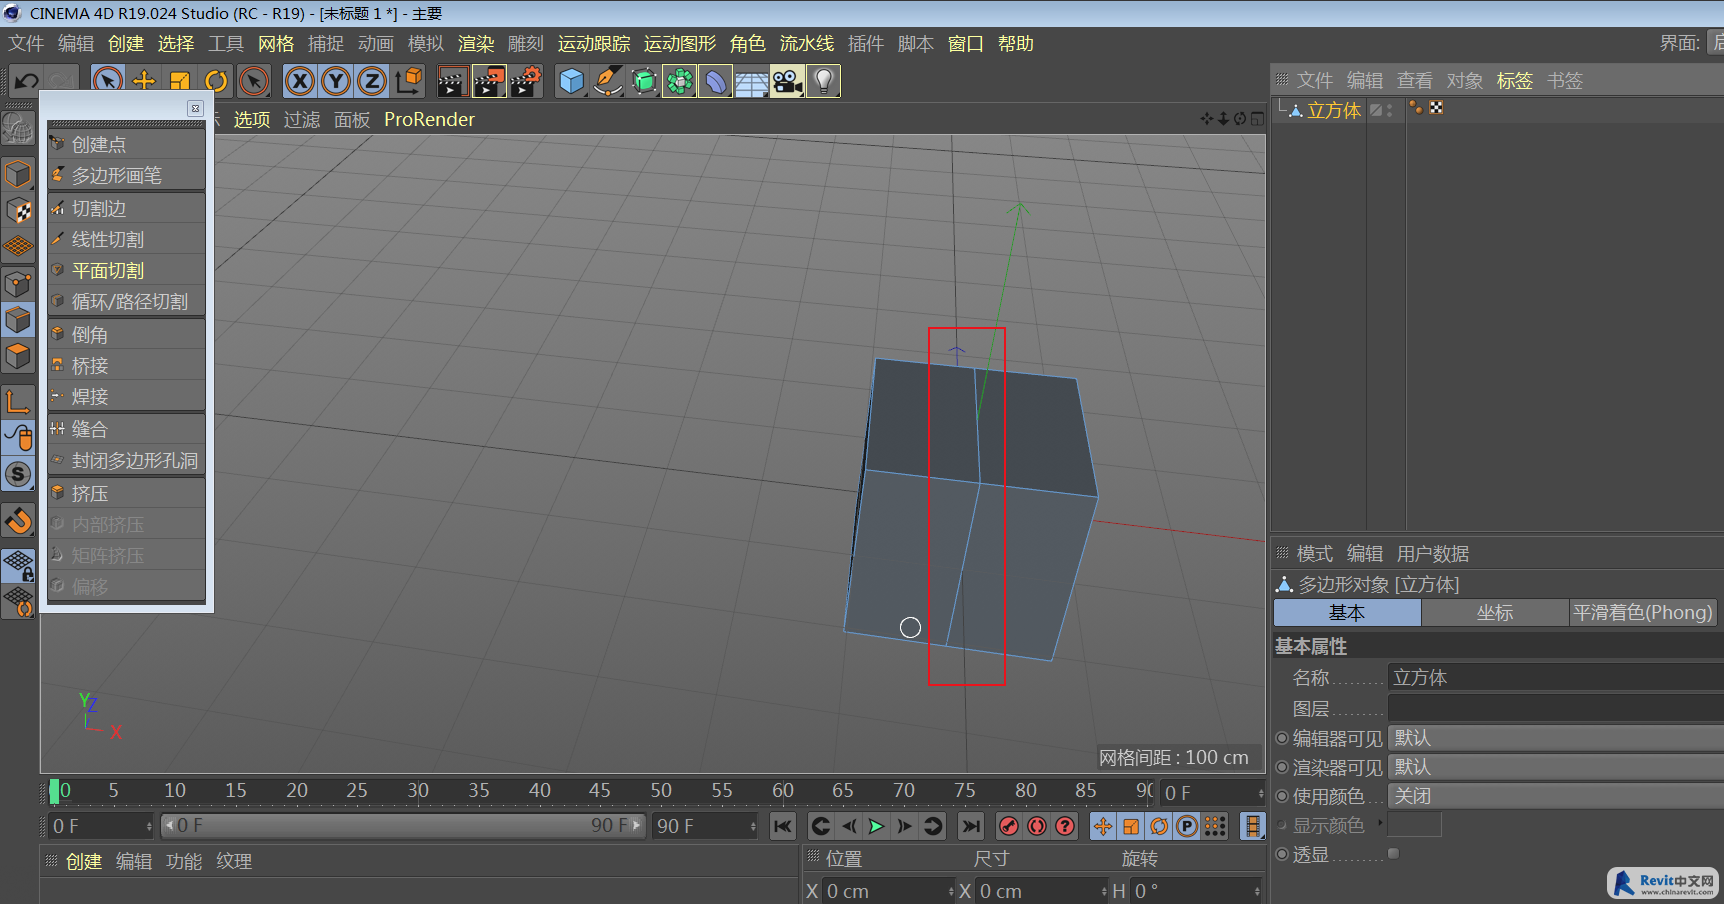Toggle coordinate system icon

click(408, 81)
